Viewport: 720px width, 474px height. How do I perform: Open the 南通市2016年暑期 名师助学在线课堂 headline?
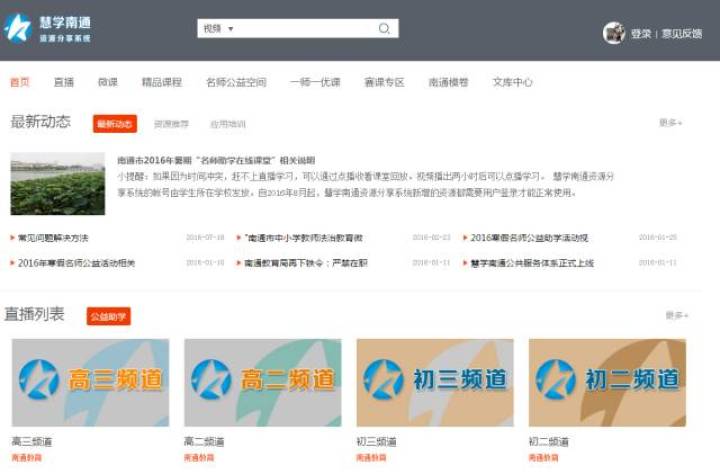216,160
